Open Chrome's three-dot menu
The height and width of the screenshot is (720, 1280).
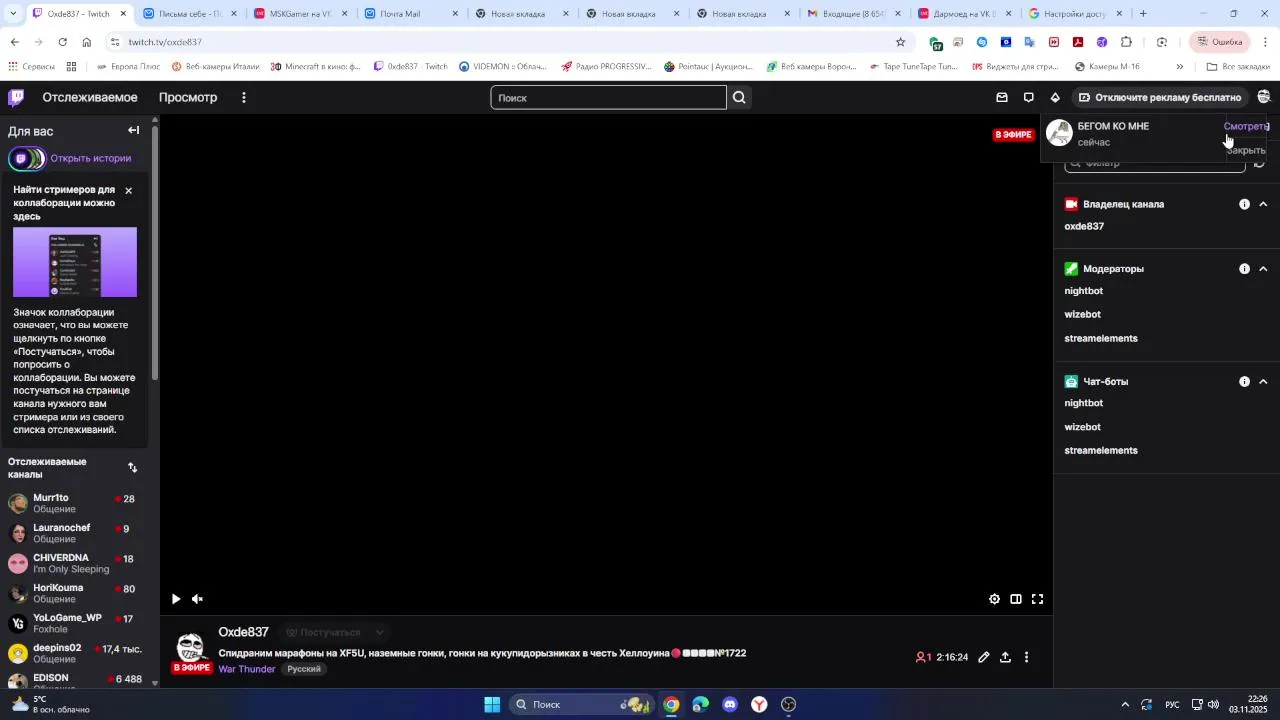[1265, 42]
